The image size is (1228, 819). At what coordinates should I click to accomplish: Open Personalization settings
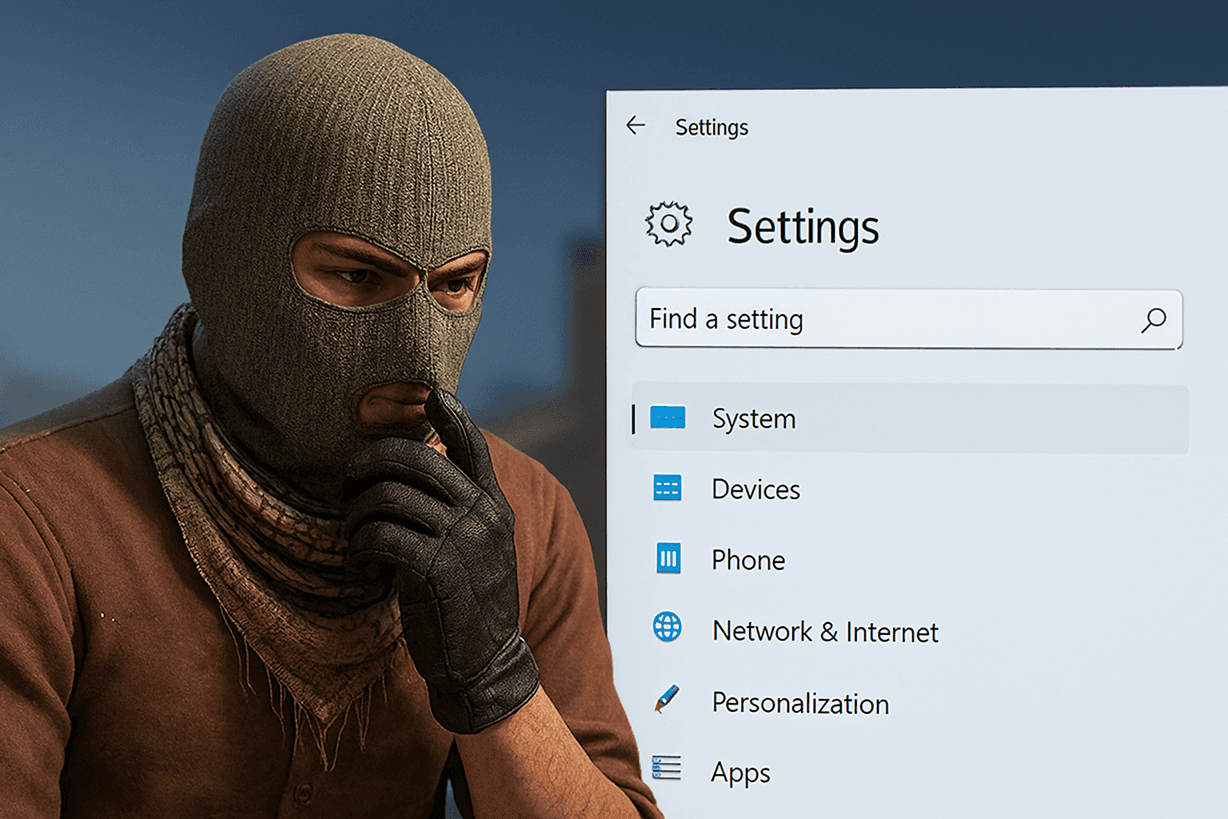point(800,703)
